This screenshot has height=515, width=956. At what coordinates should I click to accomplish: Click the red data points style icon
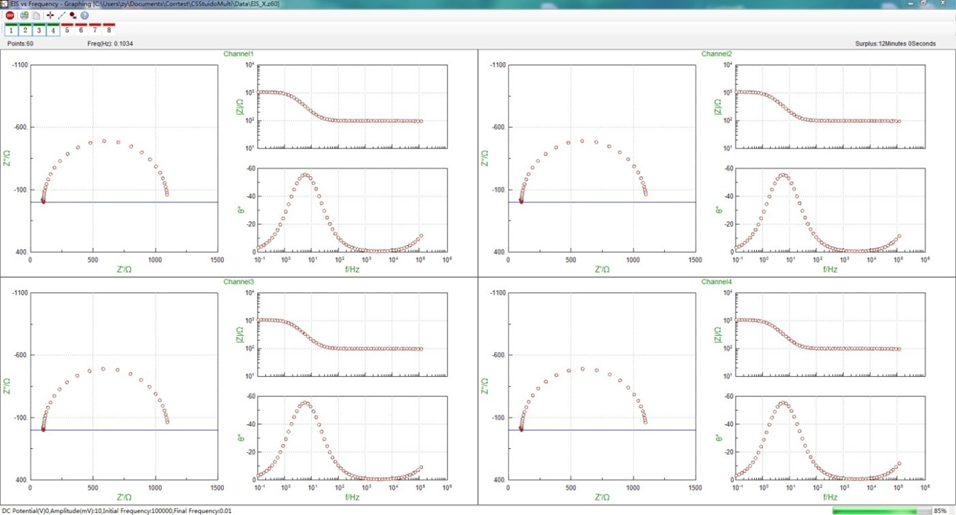tap(73, 16)
